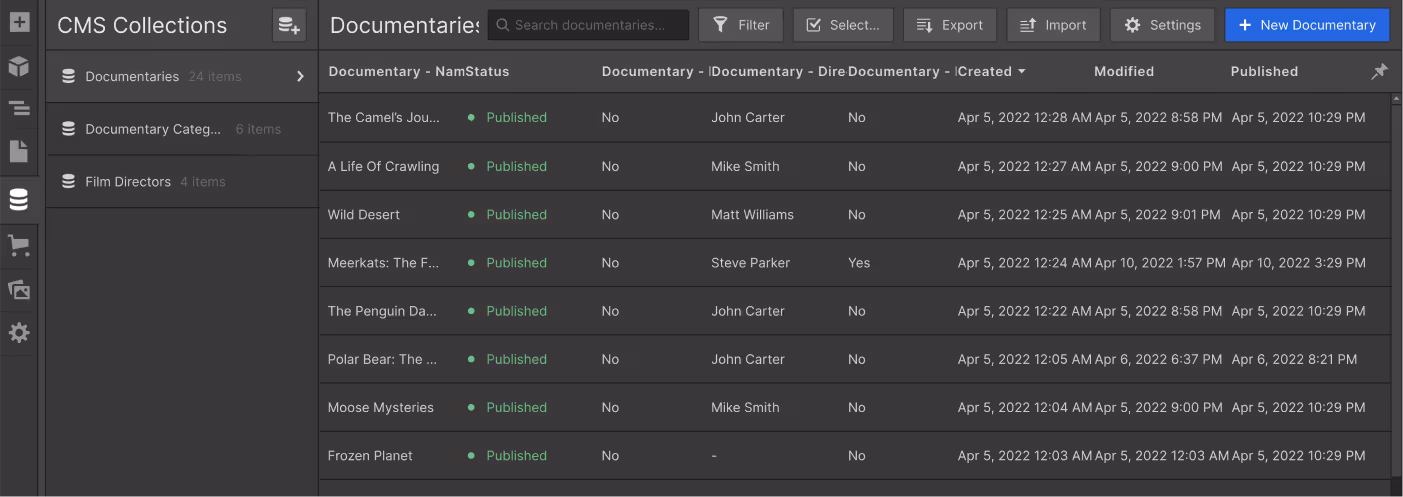Open the Assets images icon
The image size is (1403, 497).
(18, 289)
